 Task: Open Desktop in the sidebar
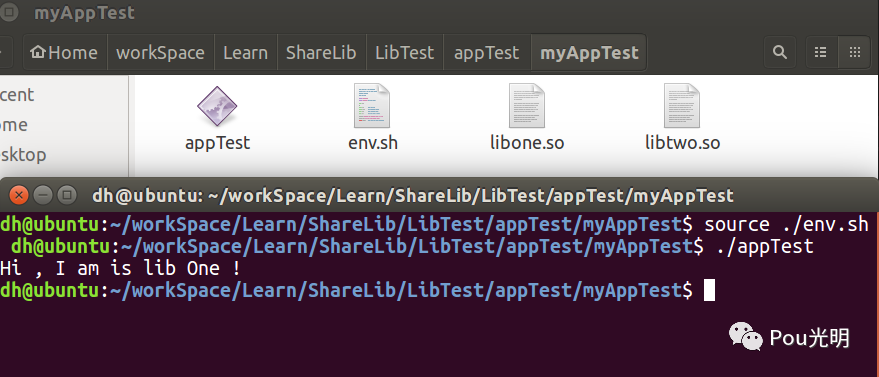coord(23,155)
